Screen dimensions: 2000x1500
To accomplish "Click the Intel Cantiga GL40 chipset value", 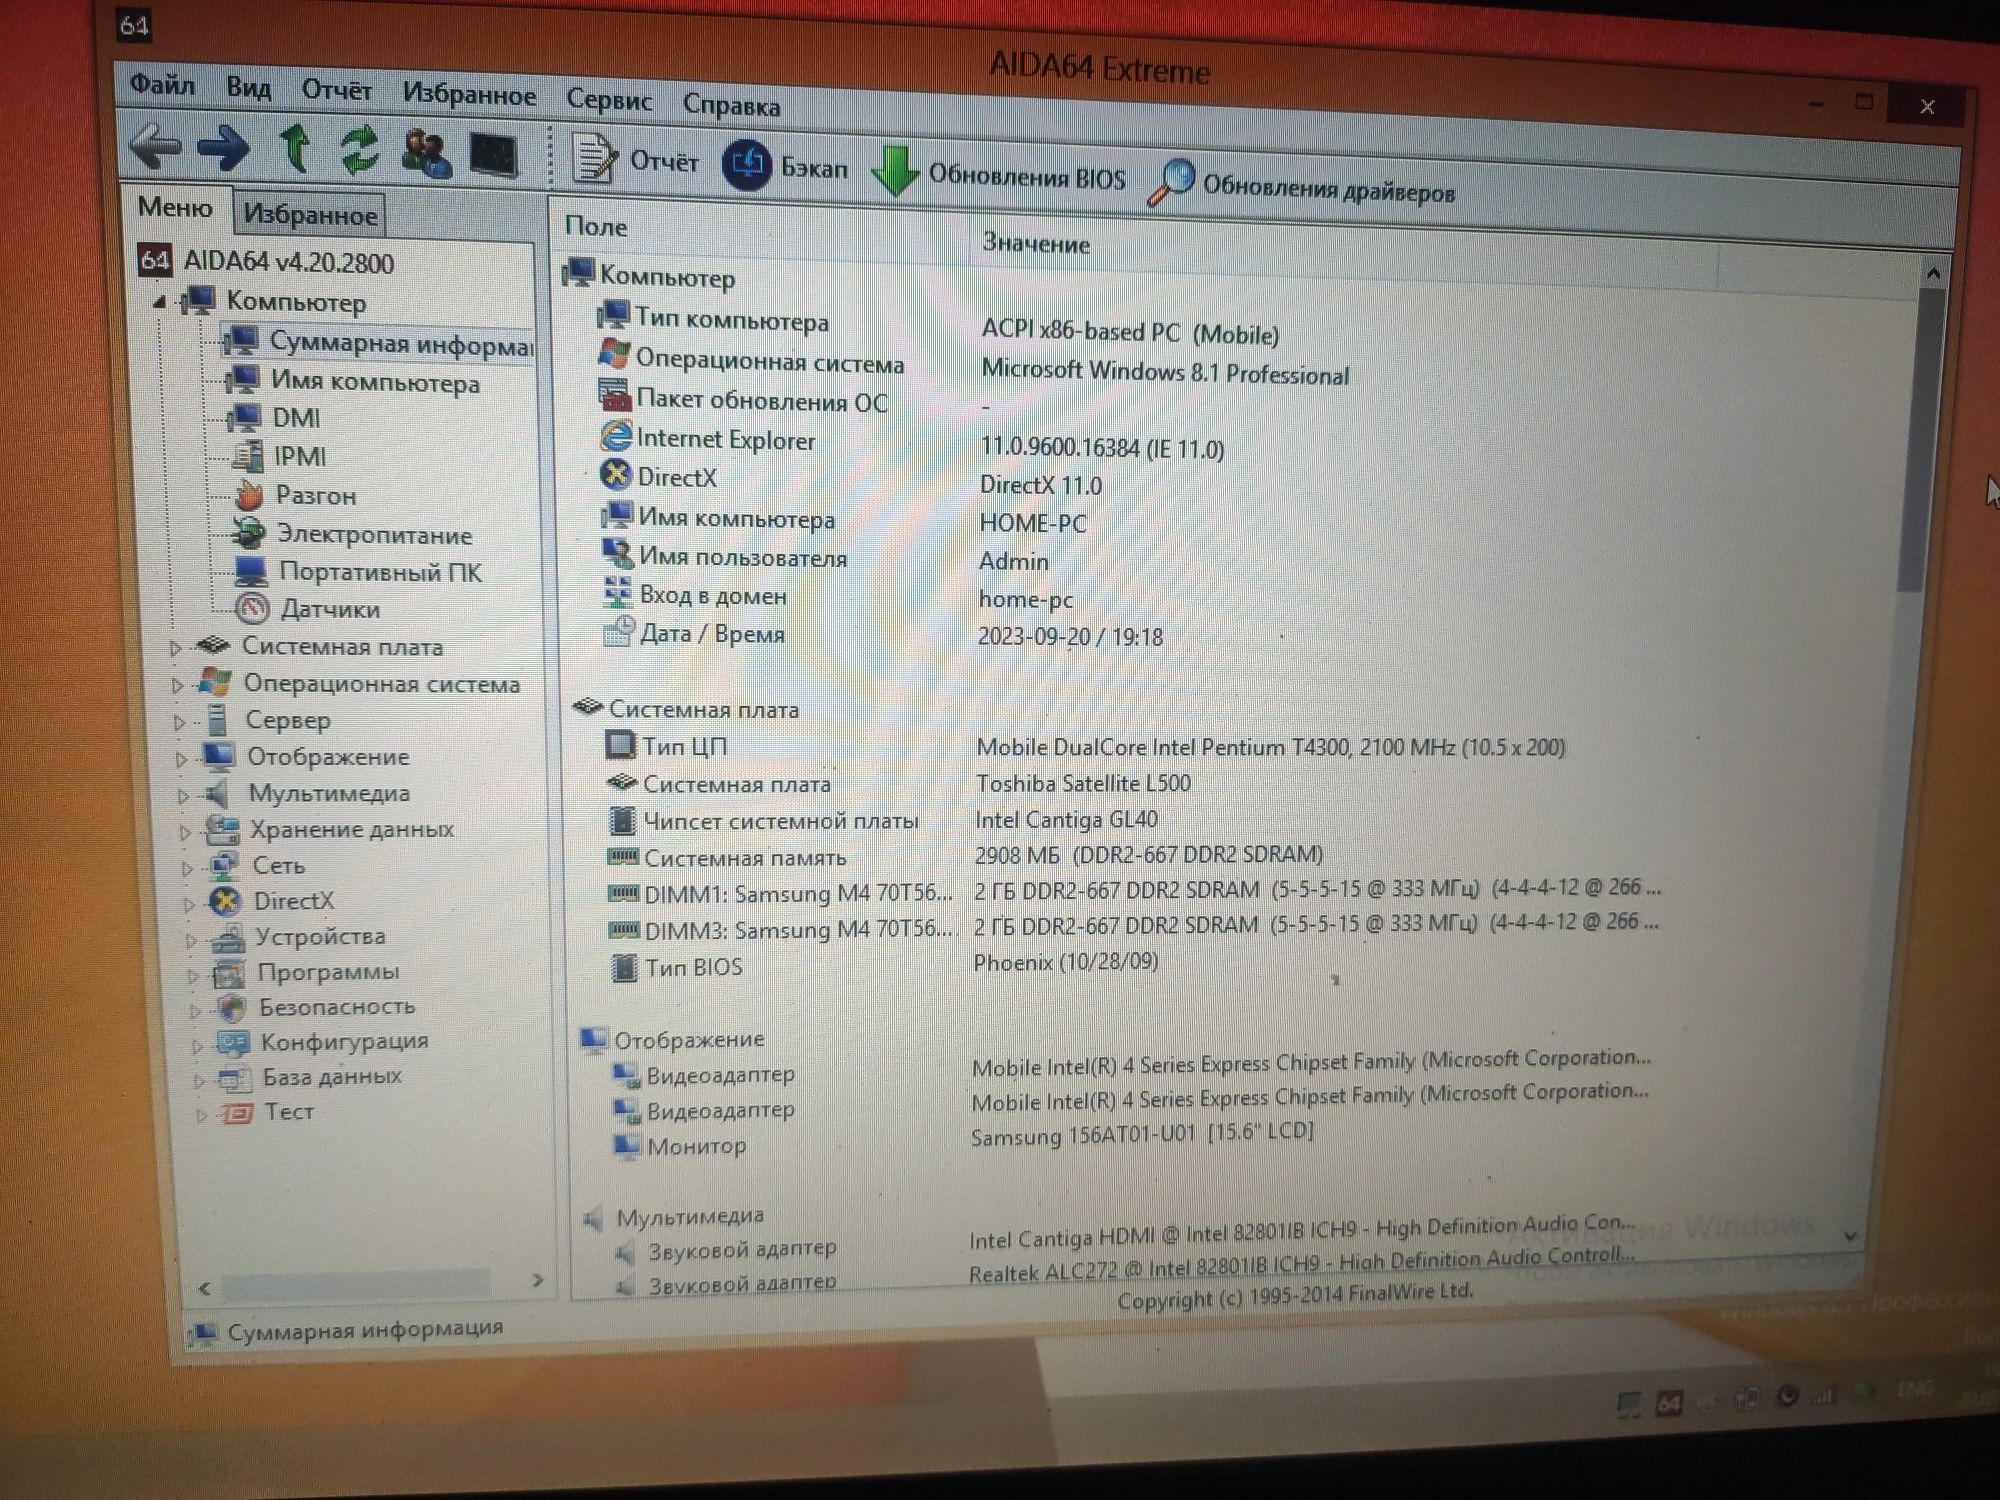I will 1066,820.
